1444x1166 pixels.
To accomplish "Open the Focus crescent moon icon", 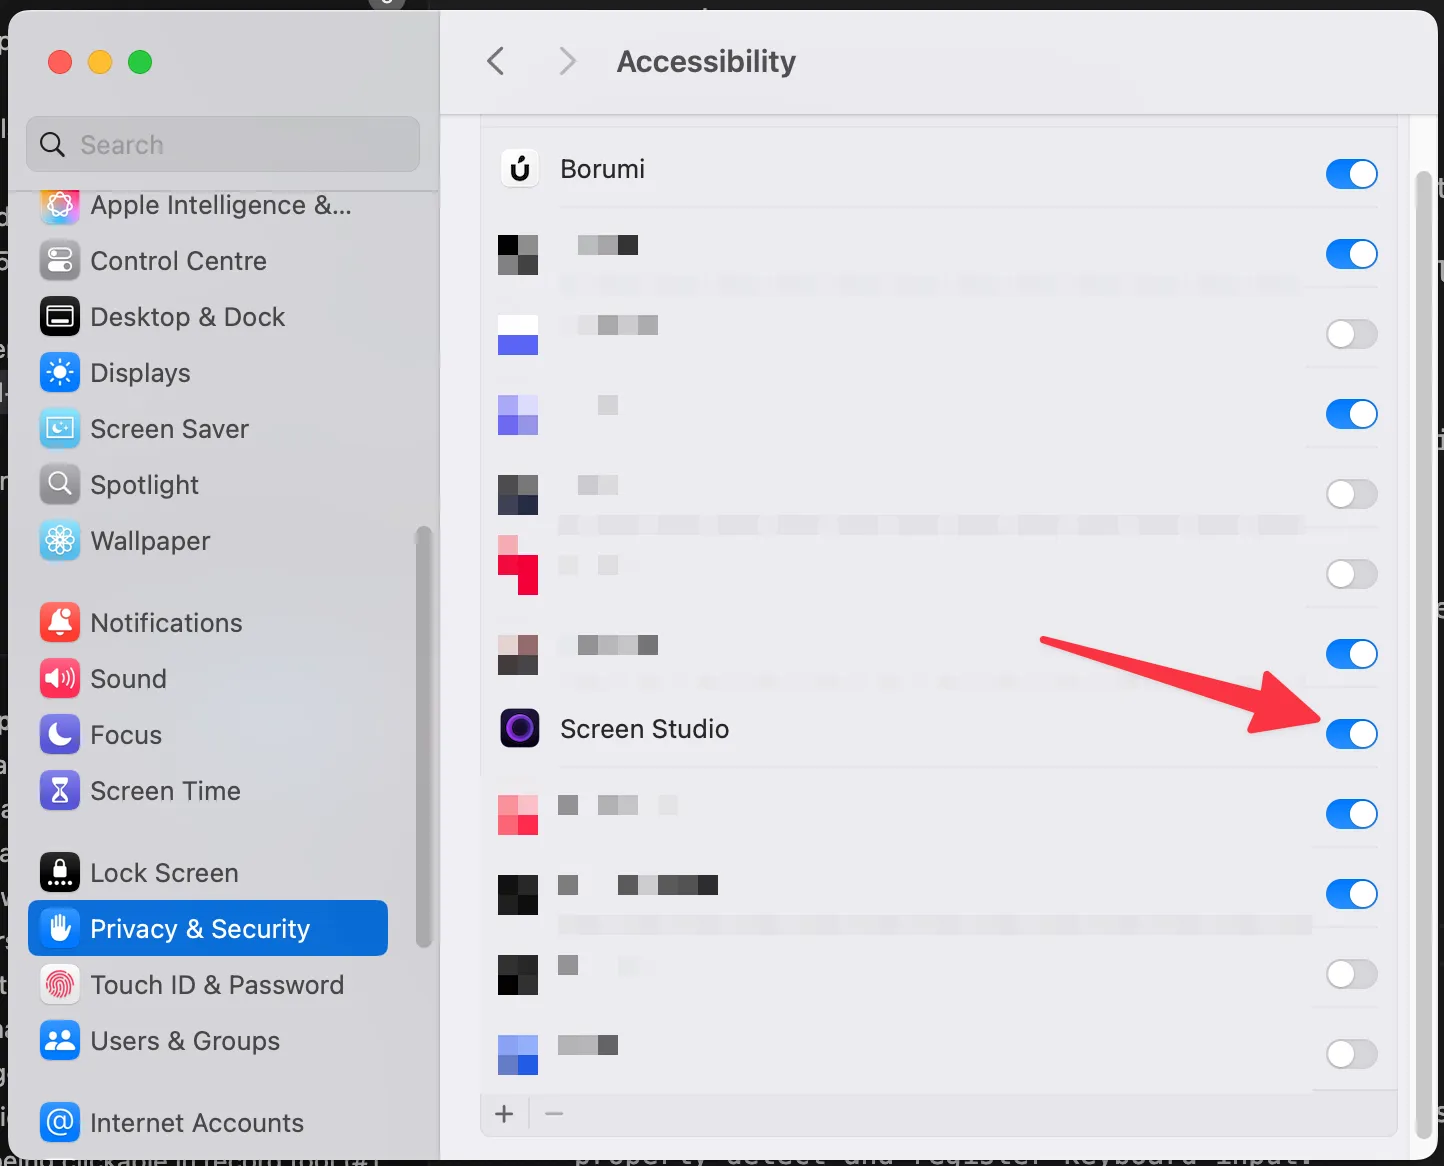I will tap(60, 734).
